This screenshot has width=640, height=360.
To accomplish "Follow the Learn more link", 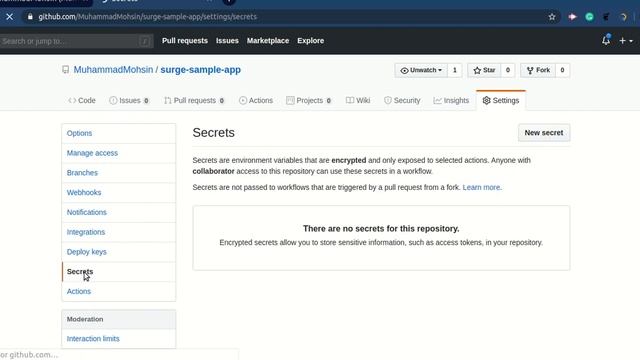I will (482, 187).
